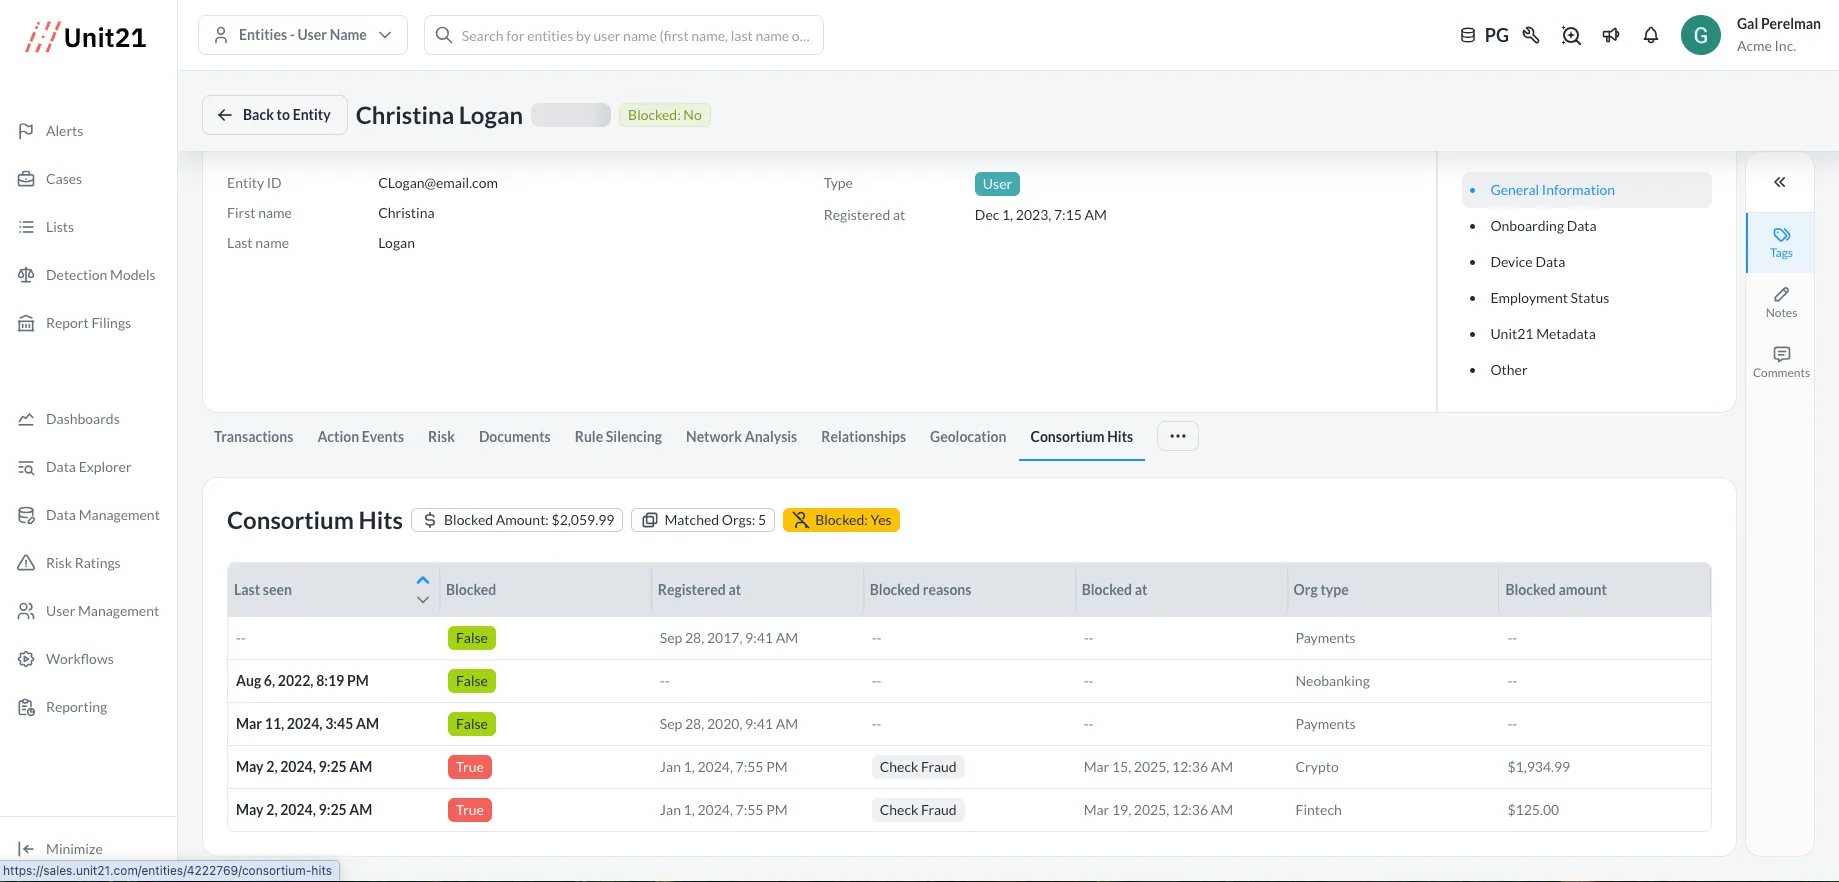
Task: Click the megaphone announcements icon
Action: 1611,35
